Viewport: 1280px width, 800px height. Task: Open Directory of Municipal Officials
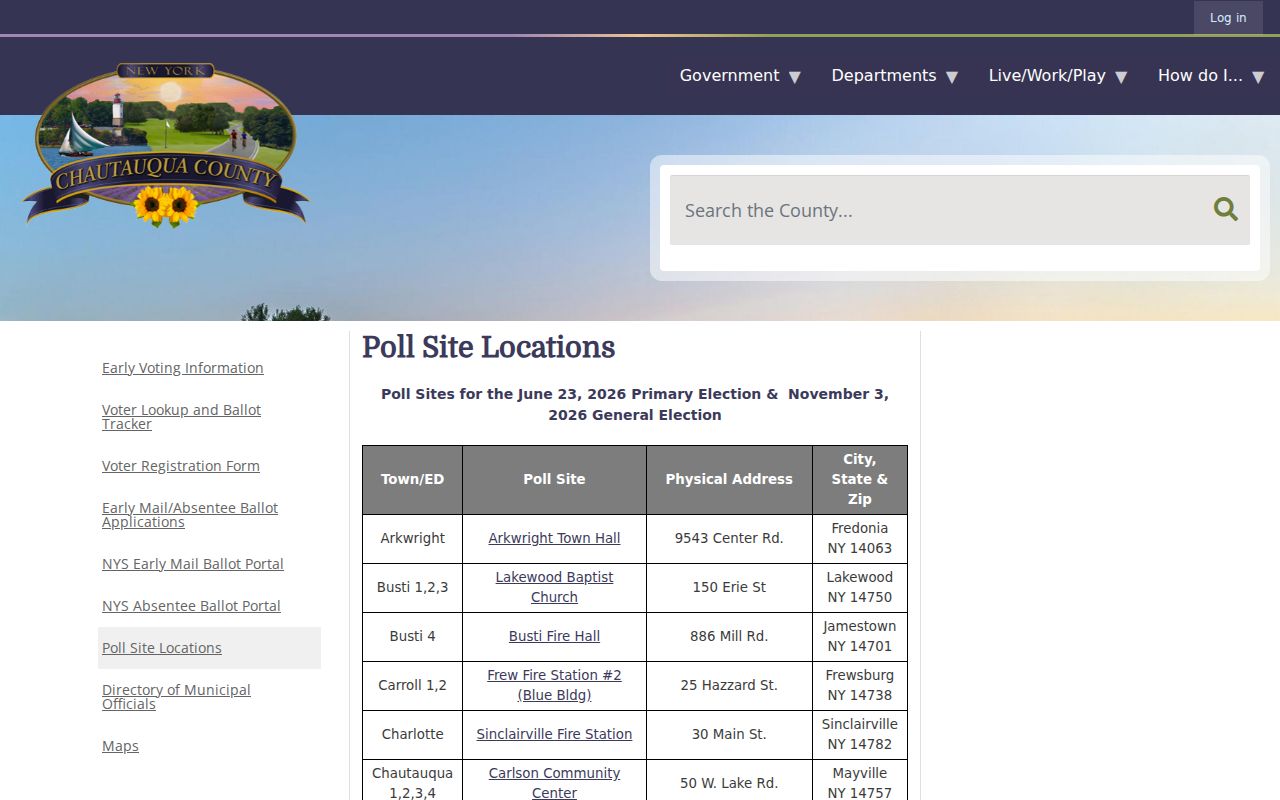click(176, 697)
